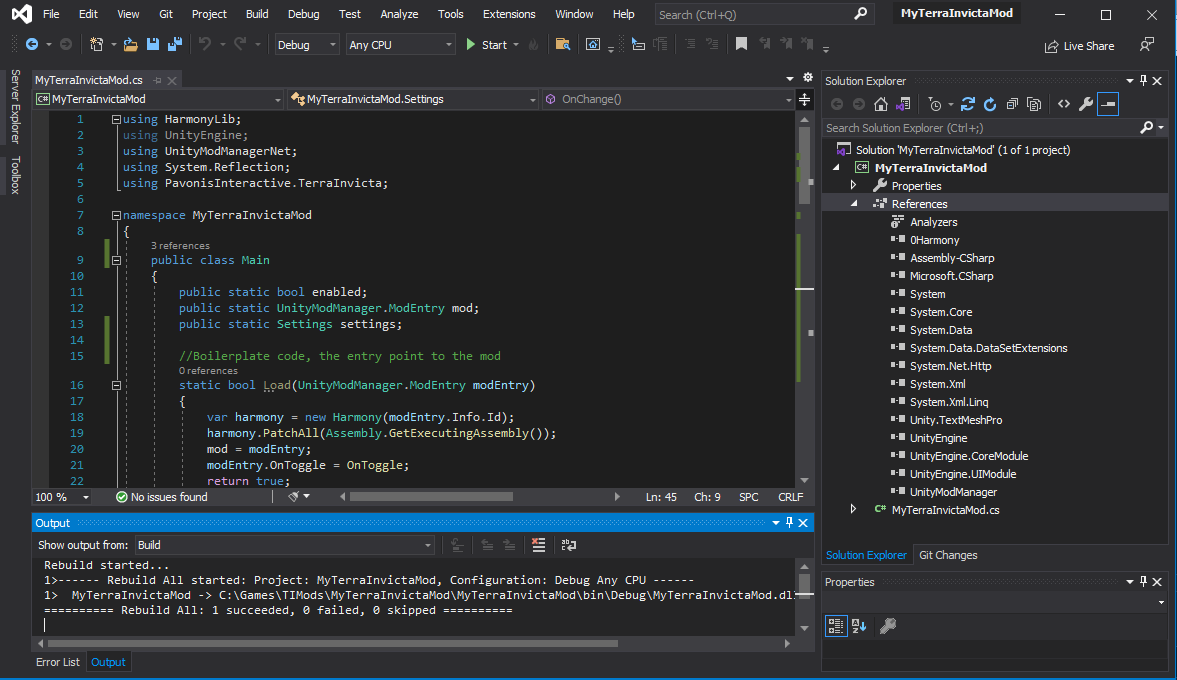
Task: Open the Debug menu
Action: pyautogui.click(x=303, y=14)
